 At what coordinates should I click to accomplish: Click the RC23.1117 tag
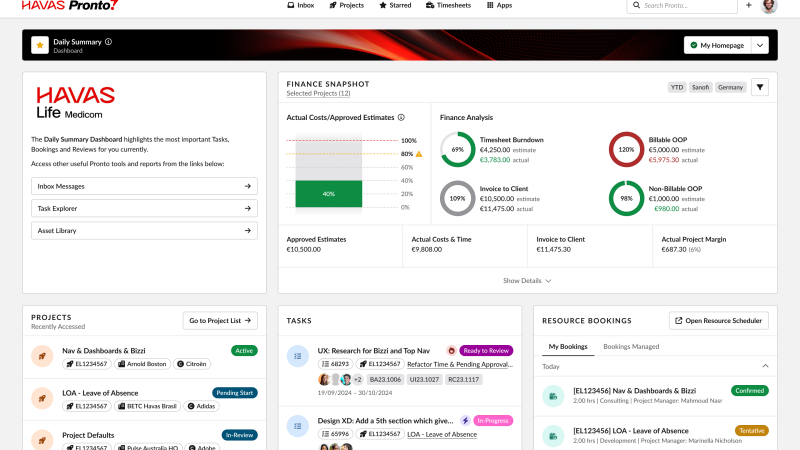(x=463, y=380)
